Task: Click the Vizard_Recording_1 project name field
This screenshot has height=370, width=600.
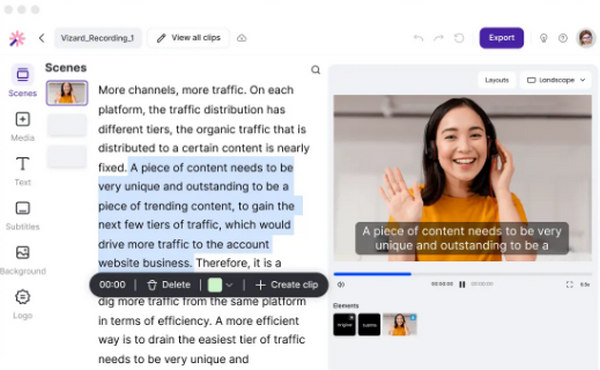Action: 98,38
